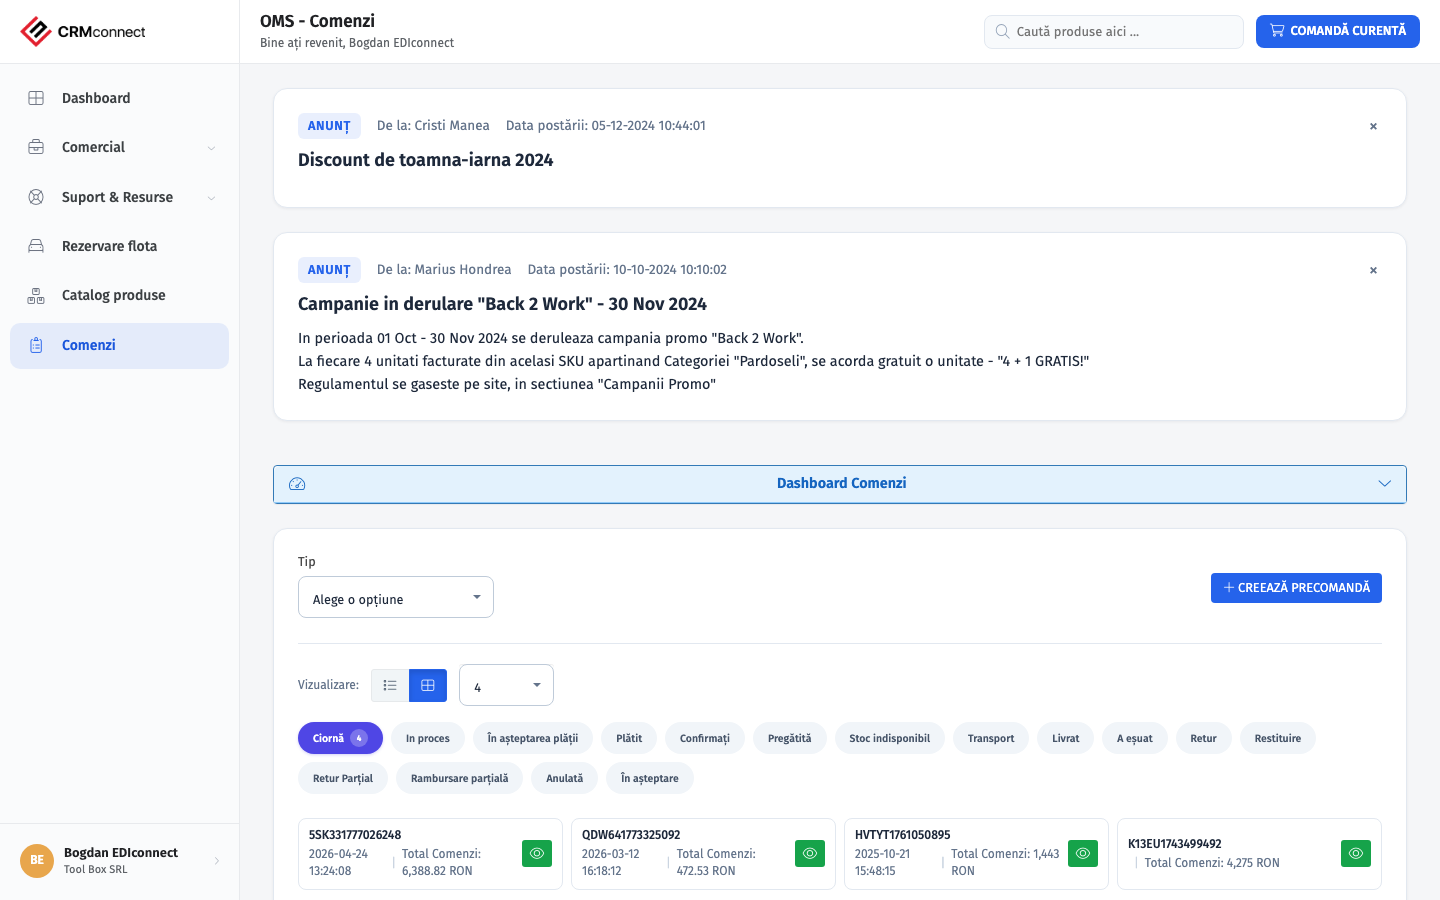Open the Dashboard menu item
This screenshot has width=1440, height=900.
(x=120, y=98)
